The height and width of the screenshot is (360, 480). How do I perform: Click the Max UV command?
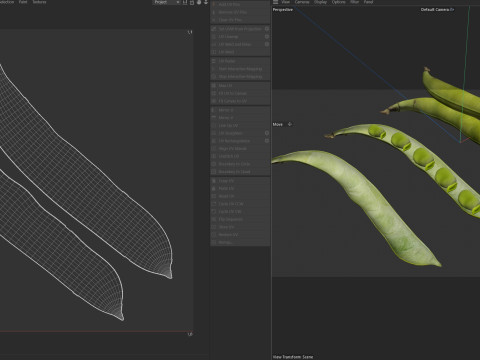[240, 86]
